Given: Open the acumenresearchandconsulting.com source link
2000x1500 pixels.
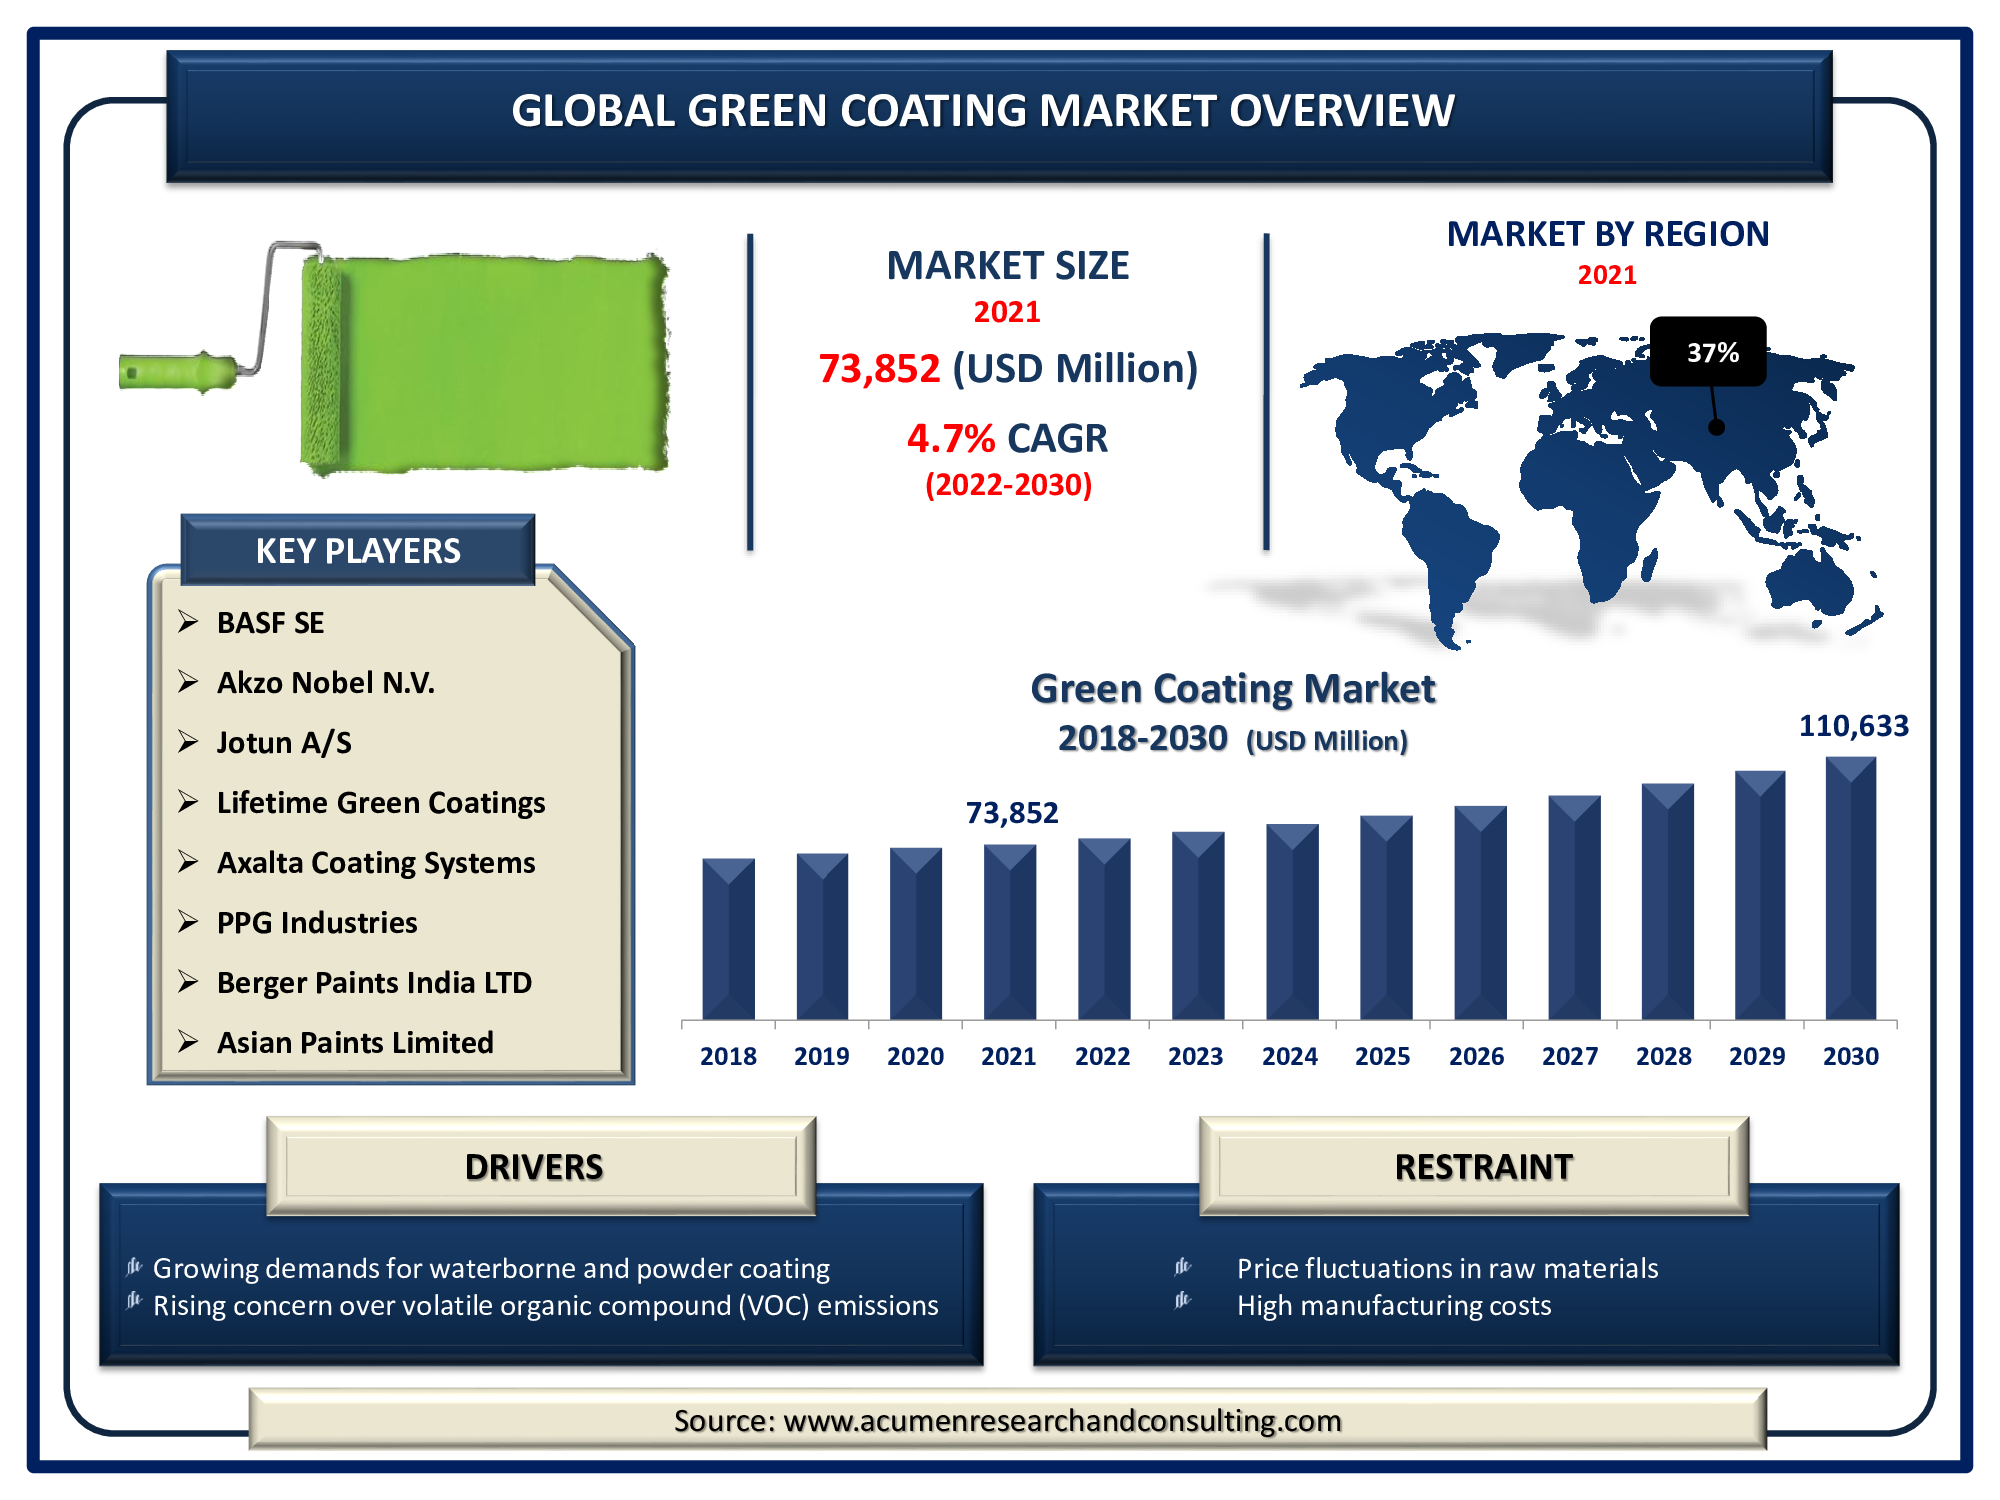Looking at the screenshot, I should pos(1061,1421).
